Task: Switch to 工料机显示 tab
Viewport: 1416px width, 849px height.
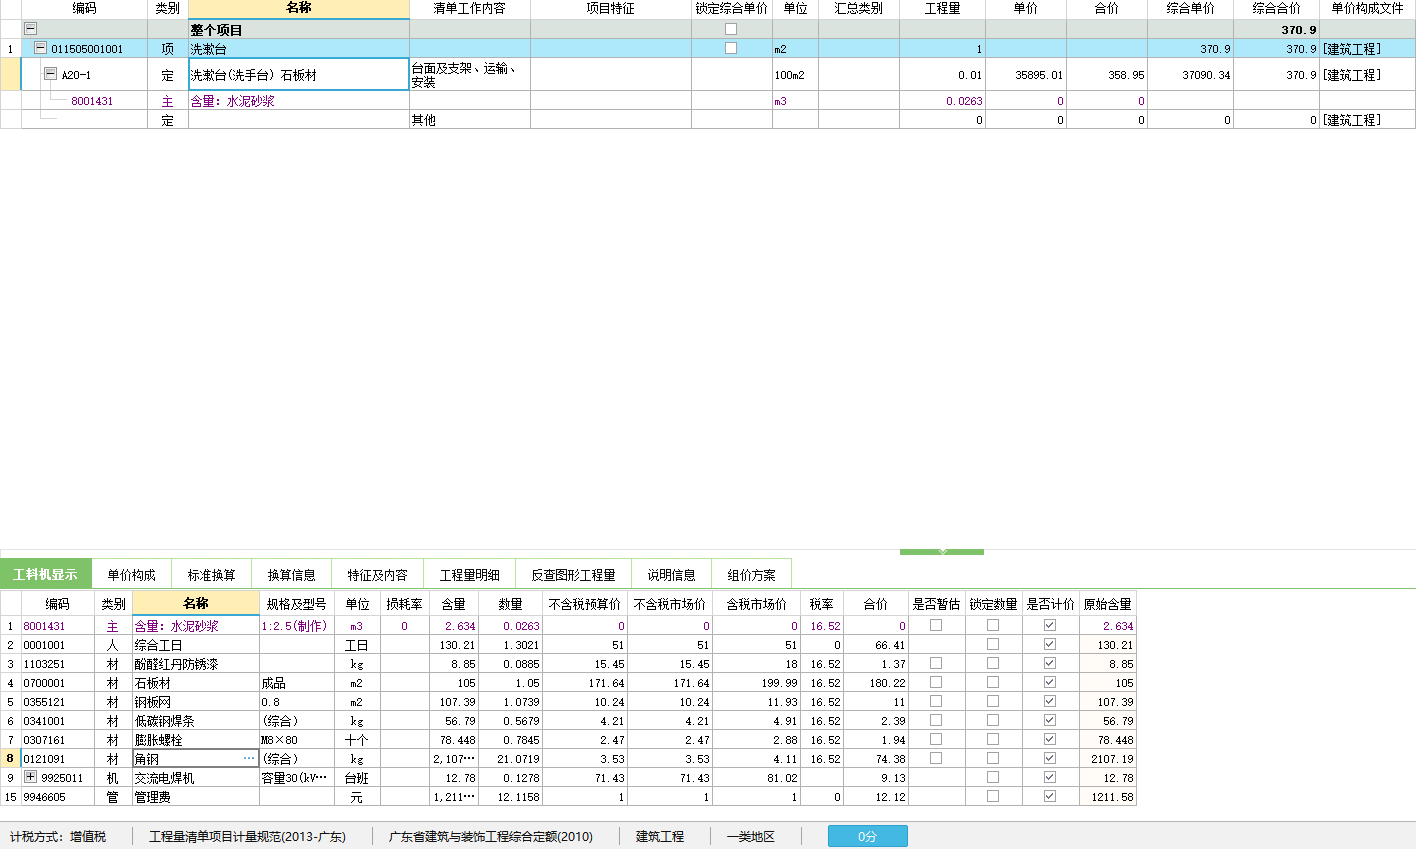Action: tap(45, 575)
